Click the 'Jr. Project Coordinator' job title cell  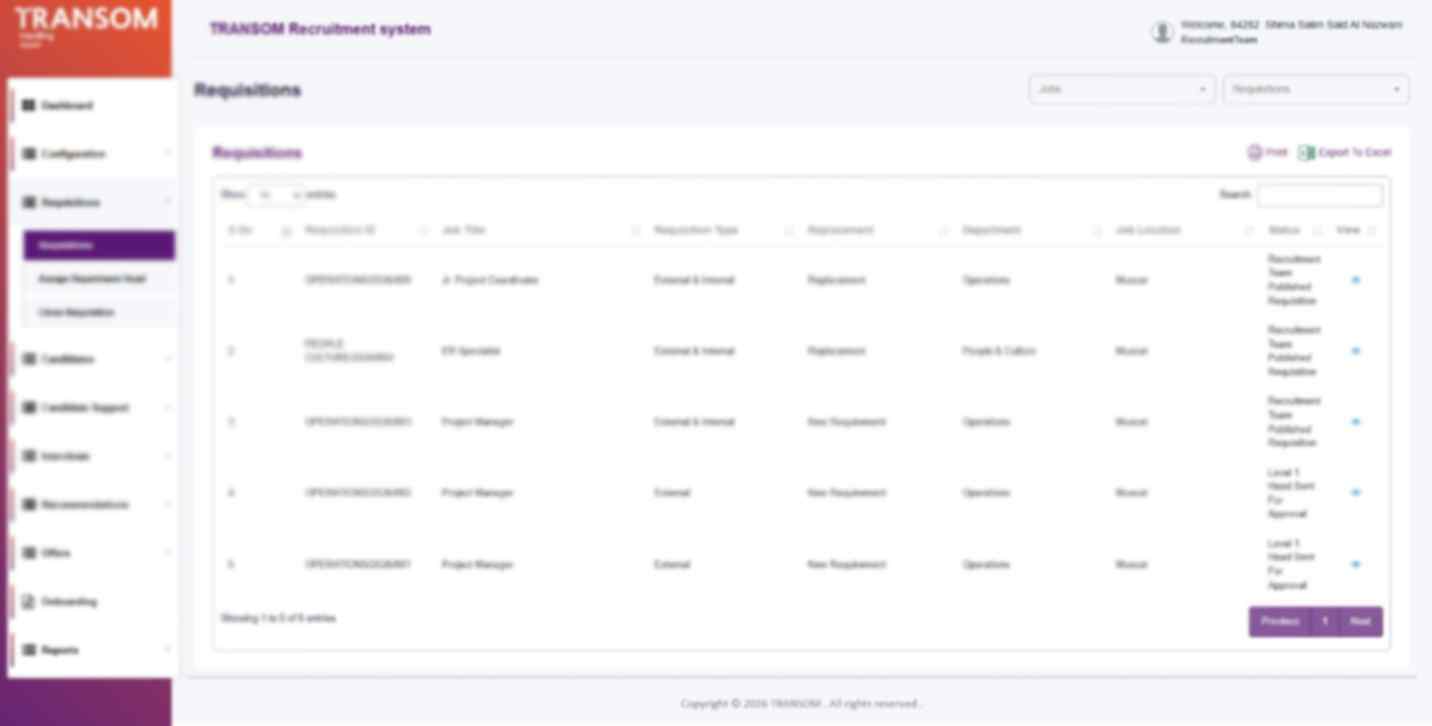pyautogui.click(x=490, y=280)
